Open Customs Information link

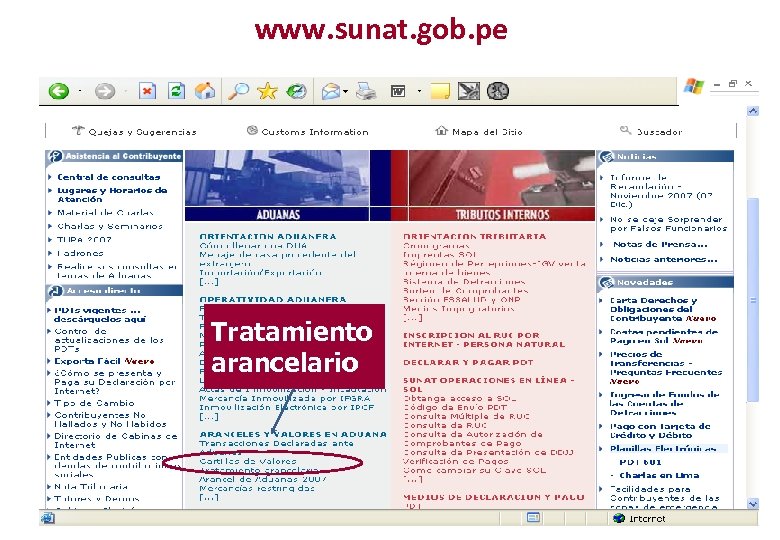click(315, 132)
